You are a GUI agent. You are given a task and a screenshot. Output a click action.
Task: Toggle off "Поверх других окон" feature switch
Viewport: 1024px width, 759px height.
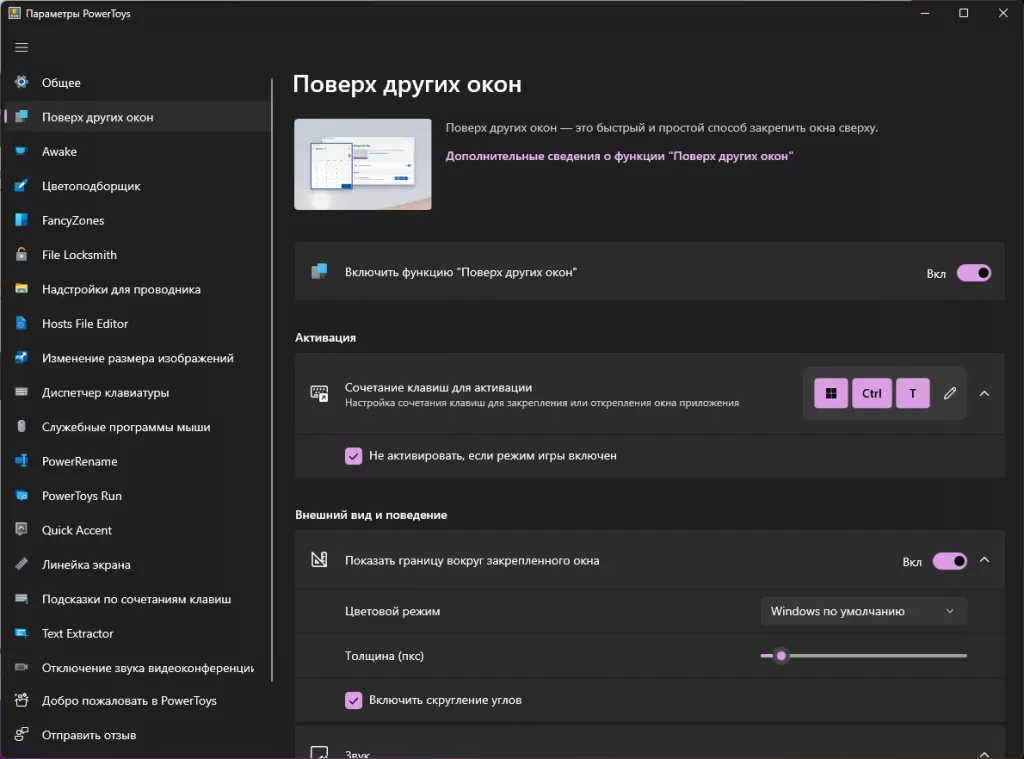(x=973, y=273)
